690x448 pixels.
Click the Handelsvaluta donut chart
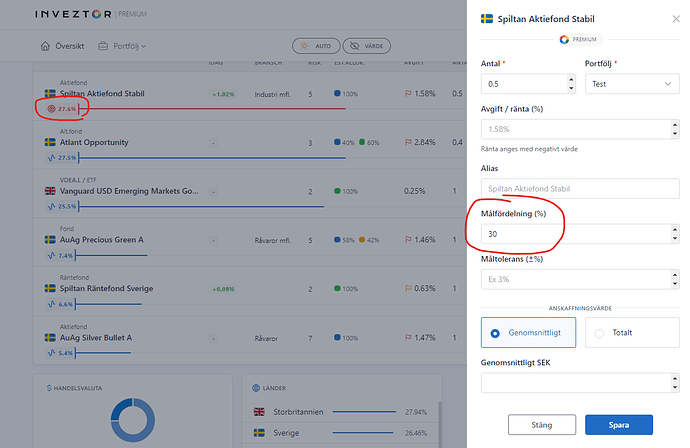pyautogui.click(x=125, y=423)
